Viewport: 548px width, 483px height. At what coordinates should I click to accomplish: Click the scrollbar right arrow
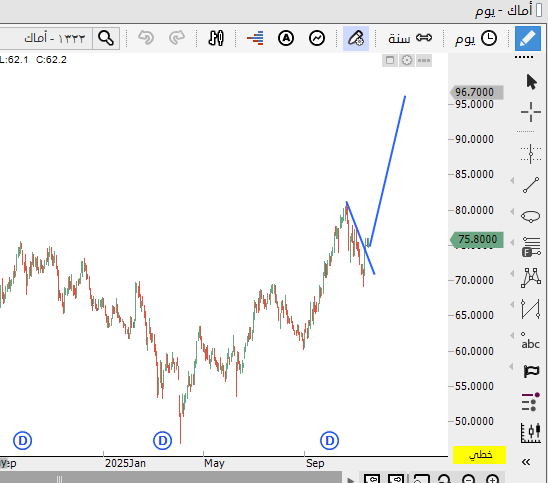pyautogui.click(x=351, y=480)
